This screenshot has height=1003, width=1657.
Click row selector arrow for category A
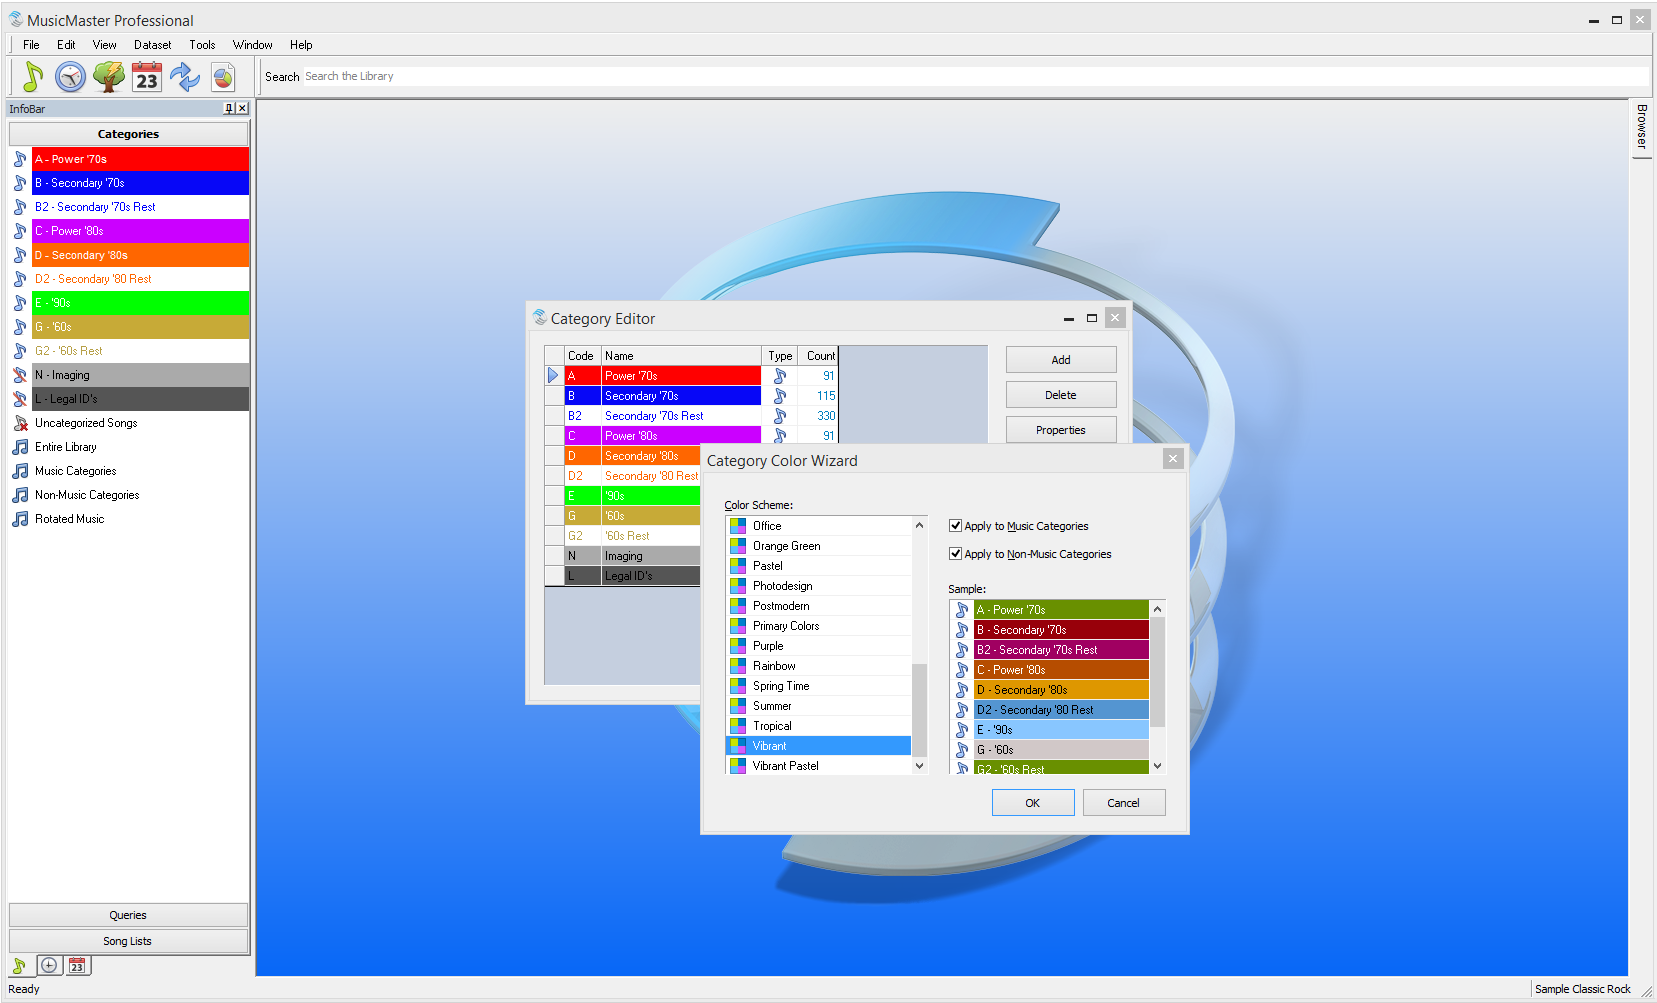coord(554,376)
